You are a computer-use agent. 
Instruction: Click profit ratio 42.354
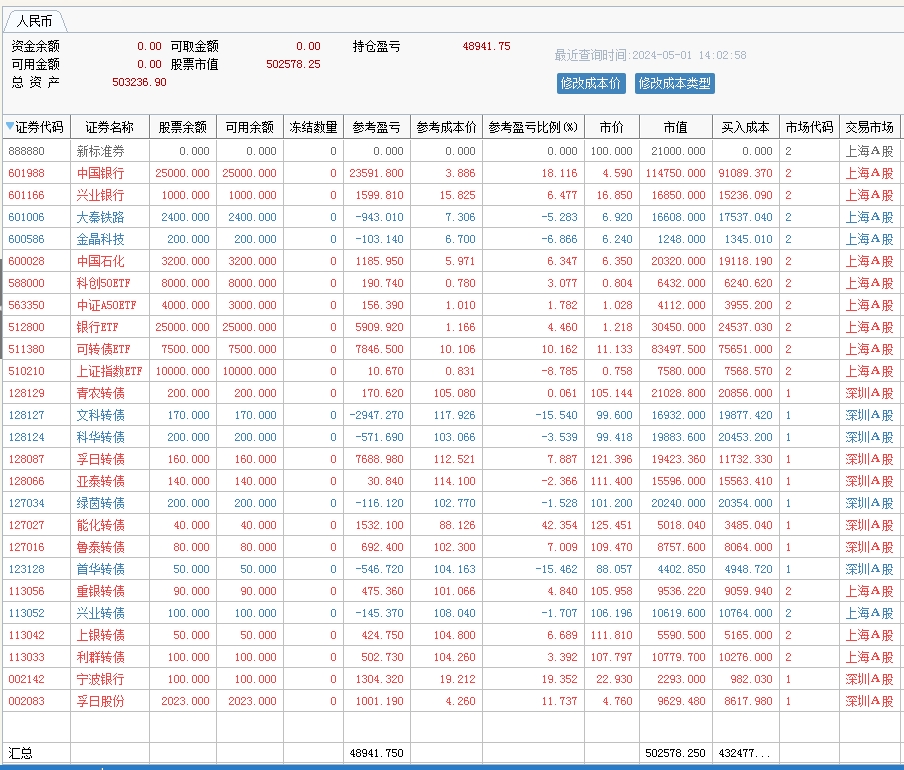559,525
